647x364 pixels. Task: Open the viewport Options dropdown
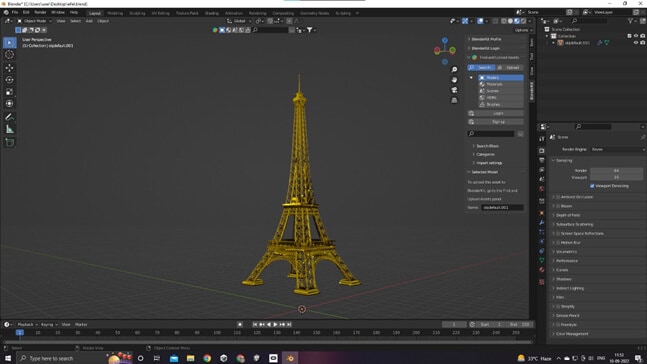tap(523, 30)
